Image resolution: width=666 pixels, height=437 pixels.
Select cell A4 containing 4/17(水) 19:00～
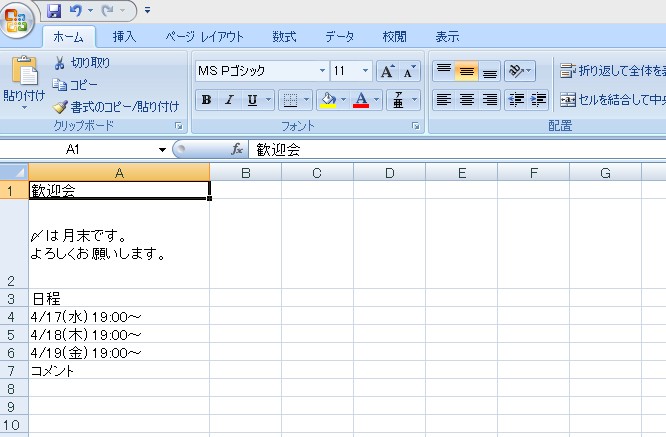[x=118, y=317]
